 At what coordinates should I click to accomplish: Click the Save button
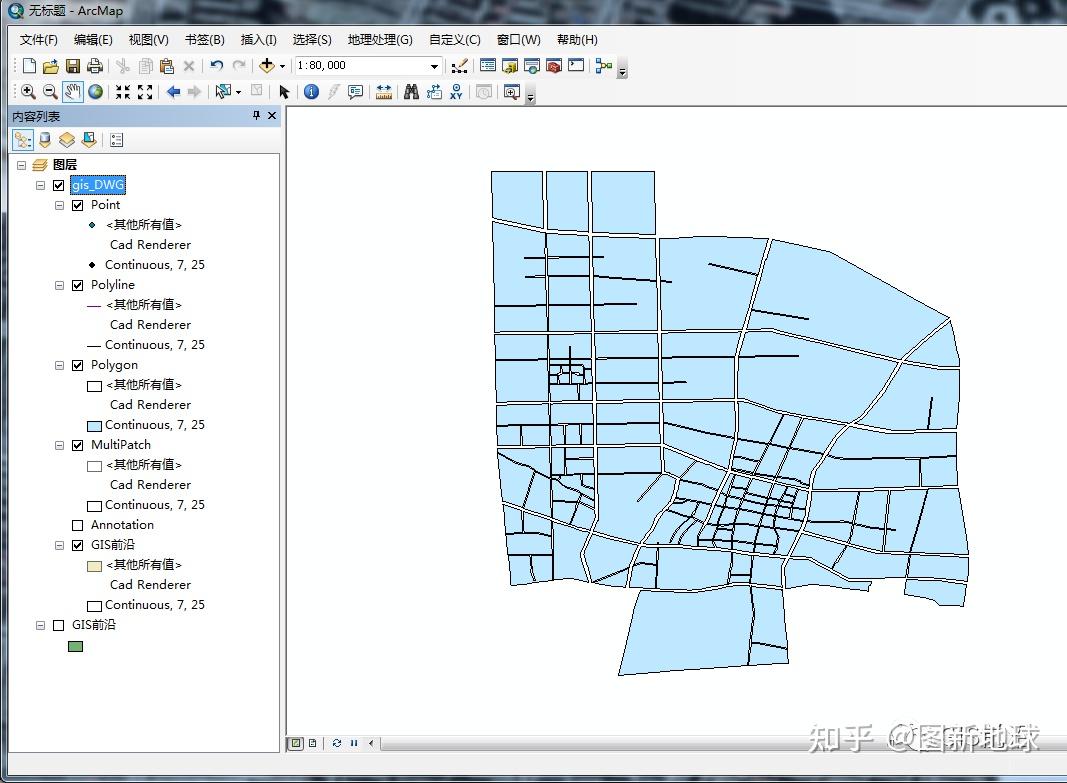point(72,65)
